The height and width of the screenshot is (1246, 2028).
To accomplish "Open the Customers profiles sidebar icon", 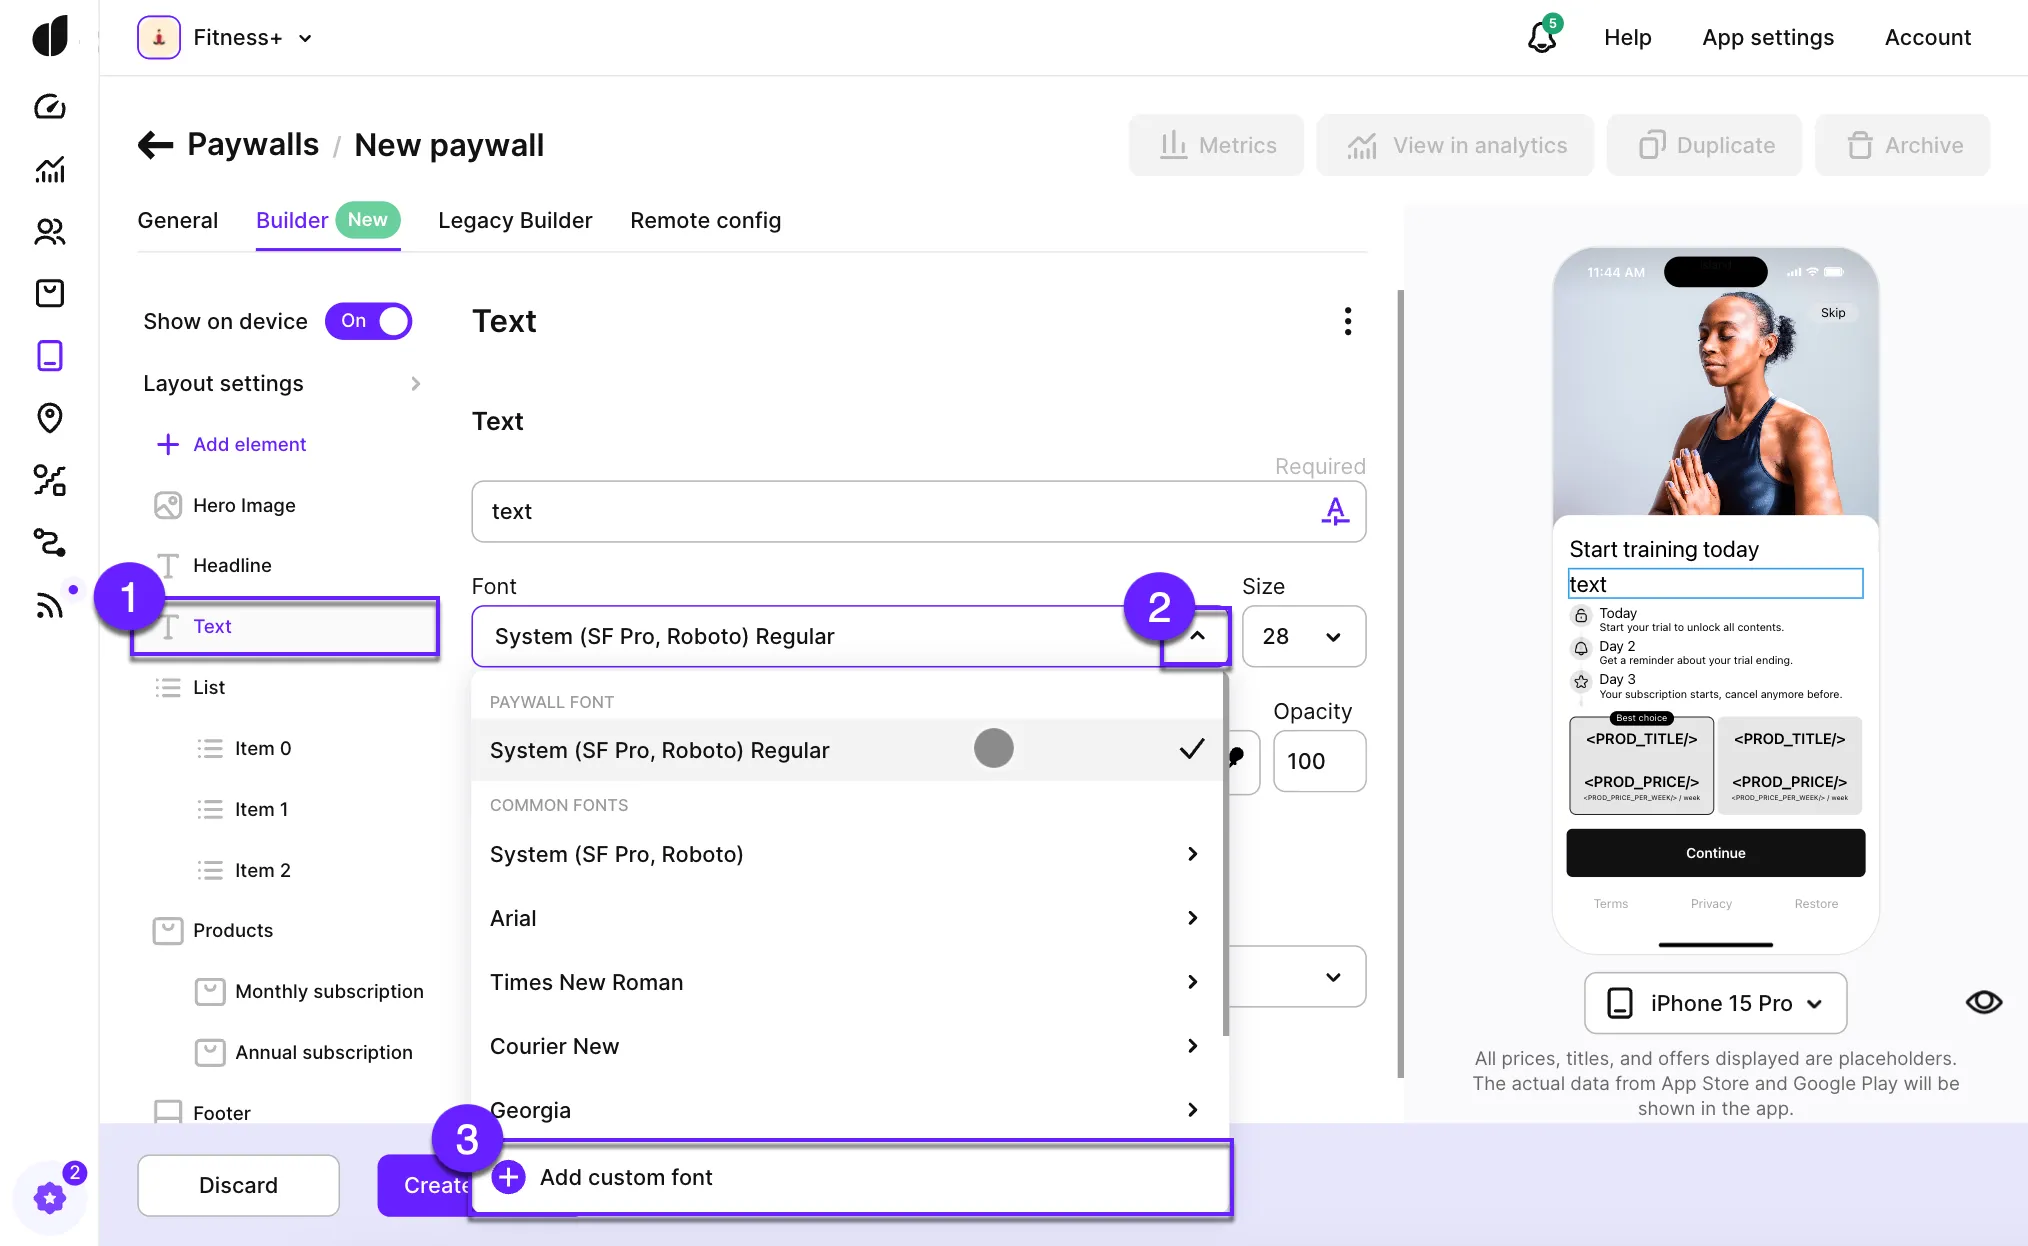I will 49,231.
